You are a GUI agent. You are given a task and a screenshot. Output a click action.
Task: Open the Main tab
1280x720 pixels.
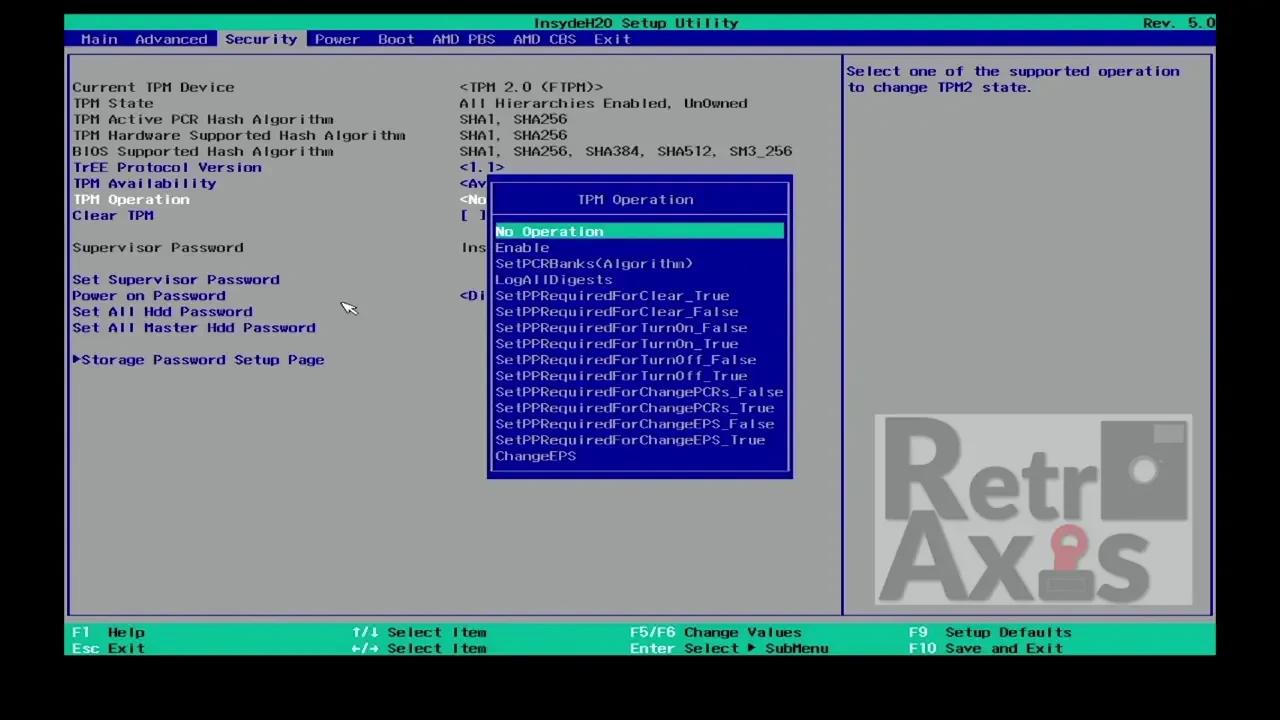[99, 39]
